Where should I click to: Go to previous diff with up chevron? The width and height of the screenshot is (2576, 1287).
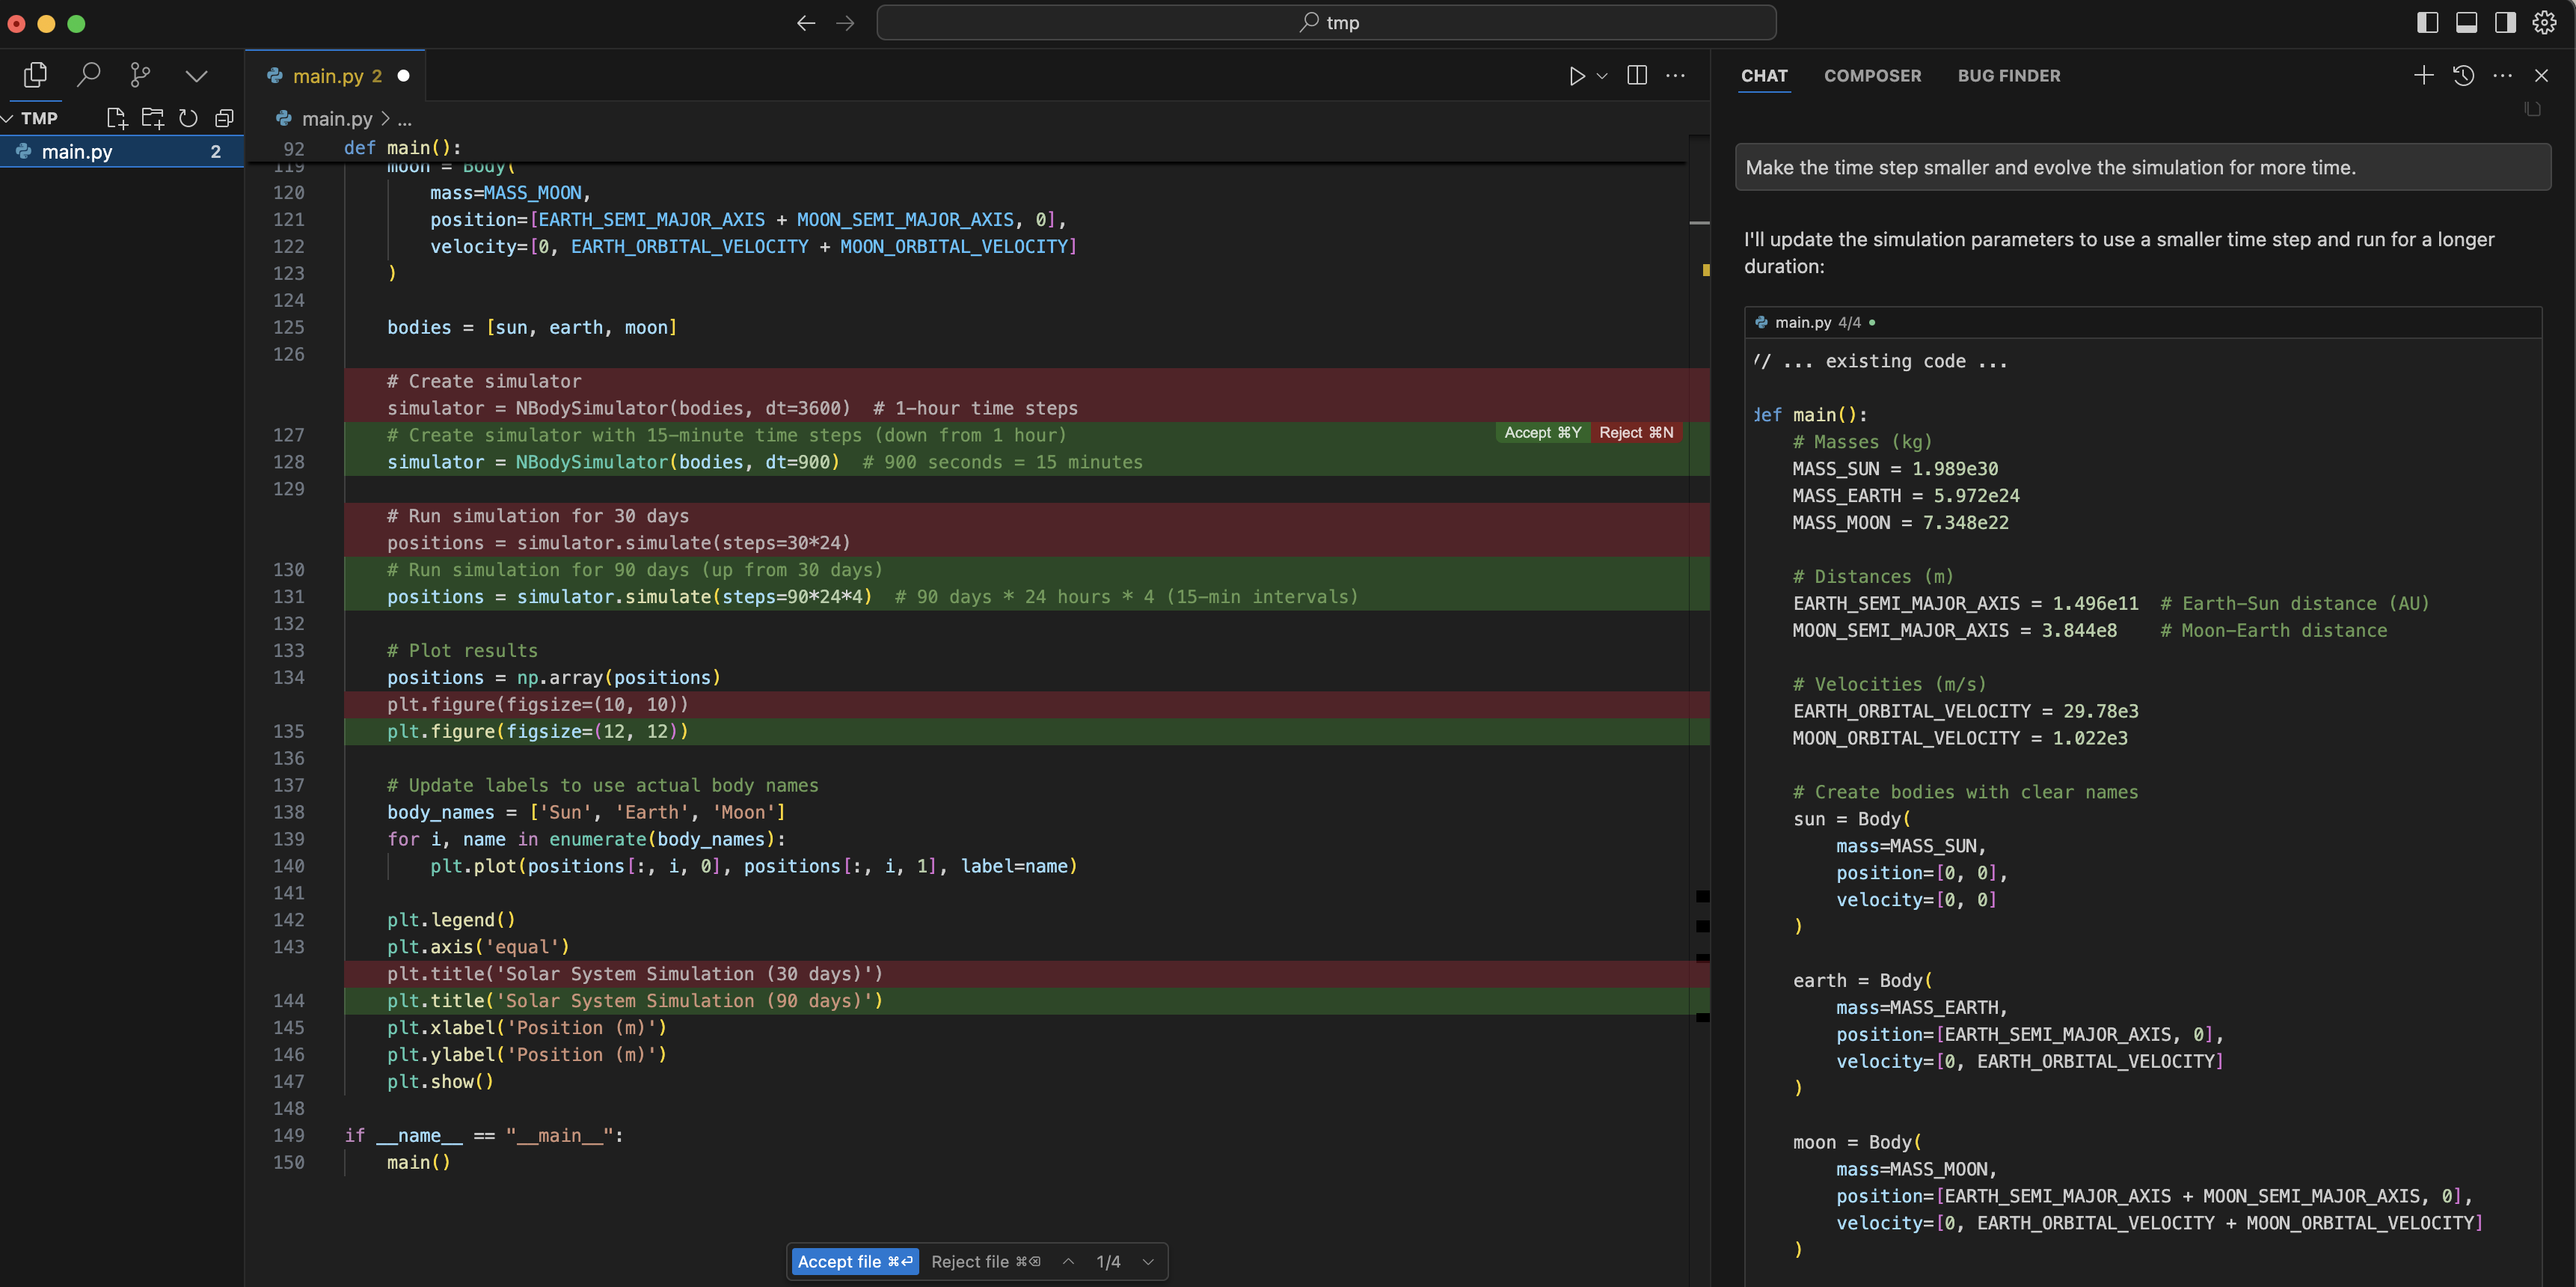(x=1068, y=1262)
